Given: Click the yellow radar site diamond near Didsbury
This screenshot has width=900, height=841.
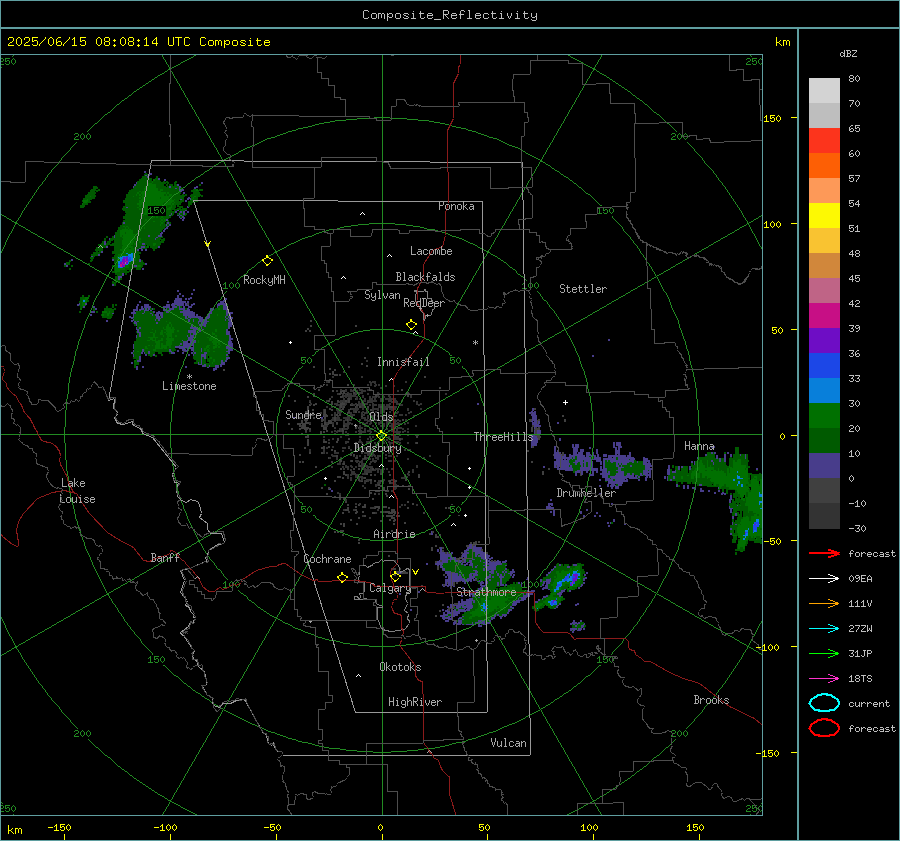Looking at the screenshot, I should 381,436.
